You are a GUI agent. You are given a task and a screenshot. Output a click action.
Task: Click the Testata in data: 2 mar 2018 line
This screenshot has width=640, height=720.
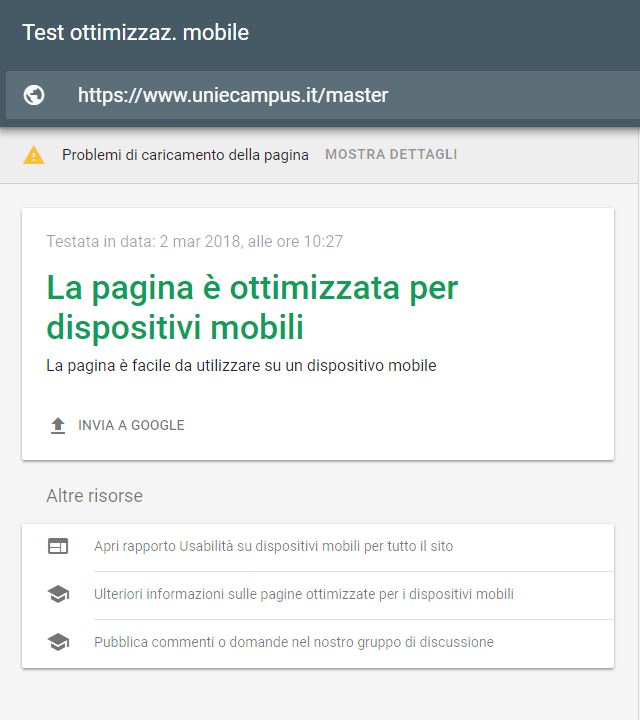pos(195,241)
